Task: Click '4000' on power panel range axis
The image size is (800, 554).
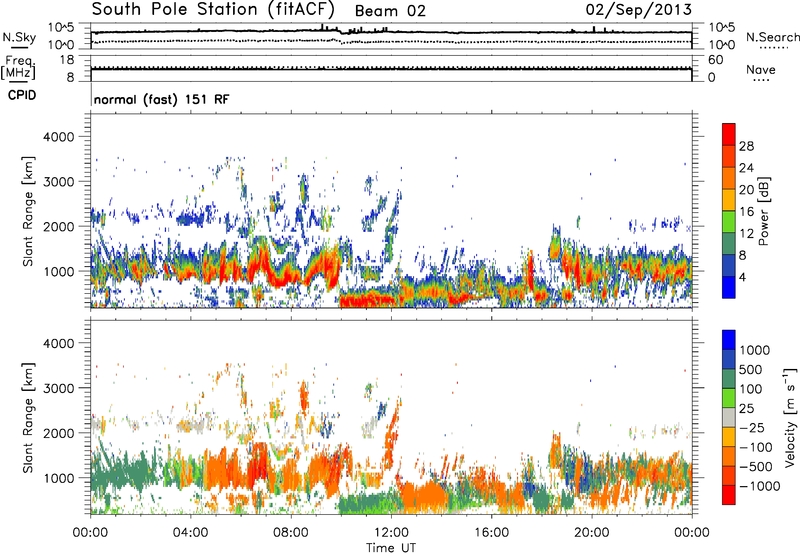Action: (58, 137)
